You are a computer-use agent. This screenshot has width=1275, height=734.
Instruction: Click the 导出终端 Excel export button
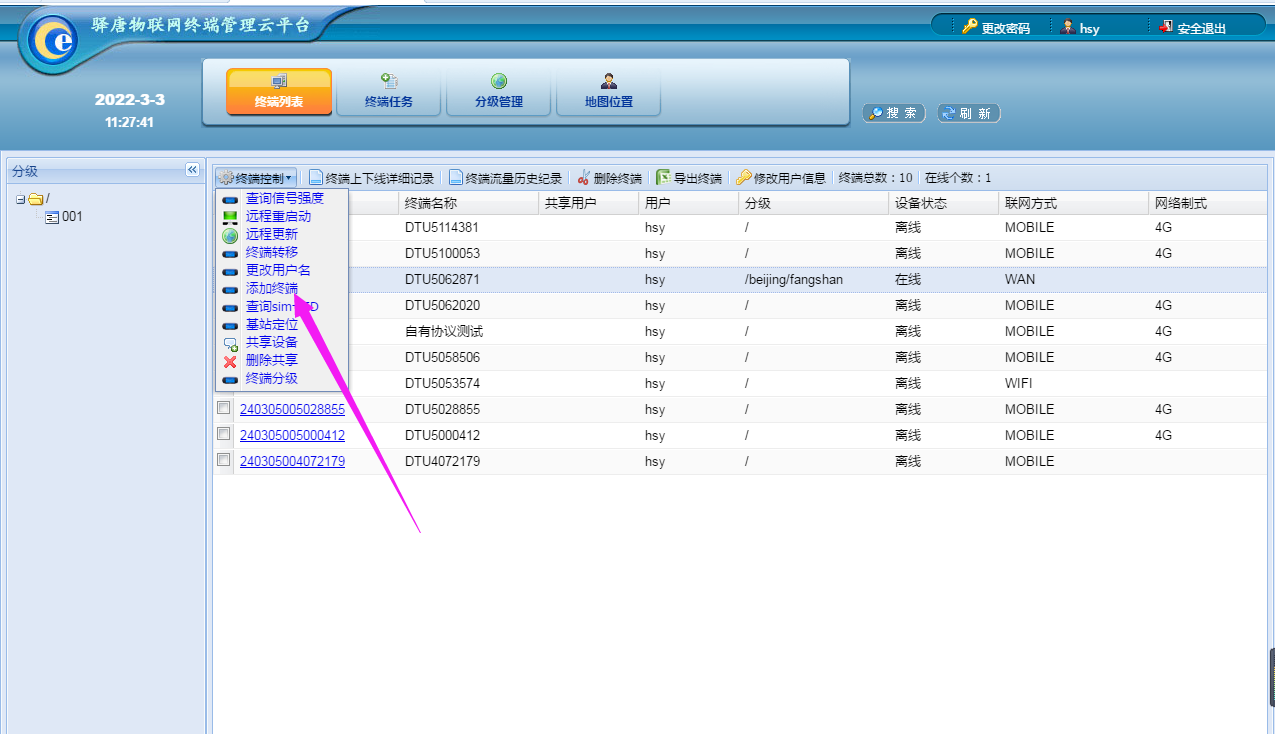click(x=689, y=178)
